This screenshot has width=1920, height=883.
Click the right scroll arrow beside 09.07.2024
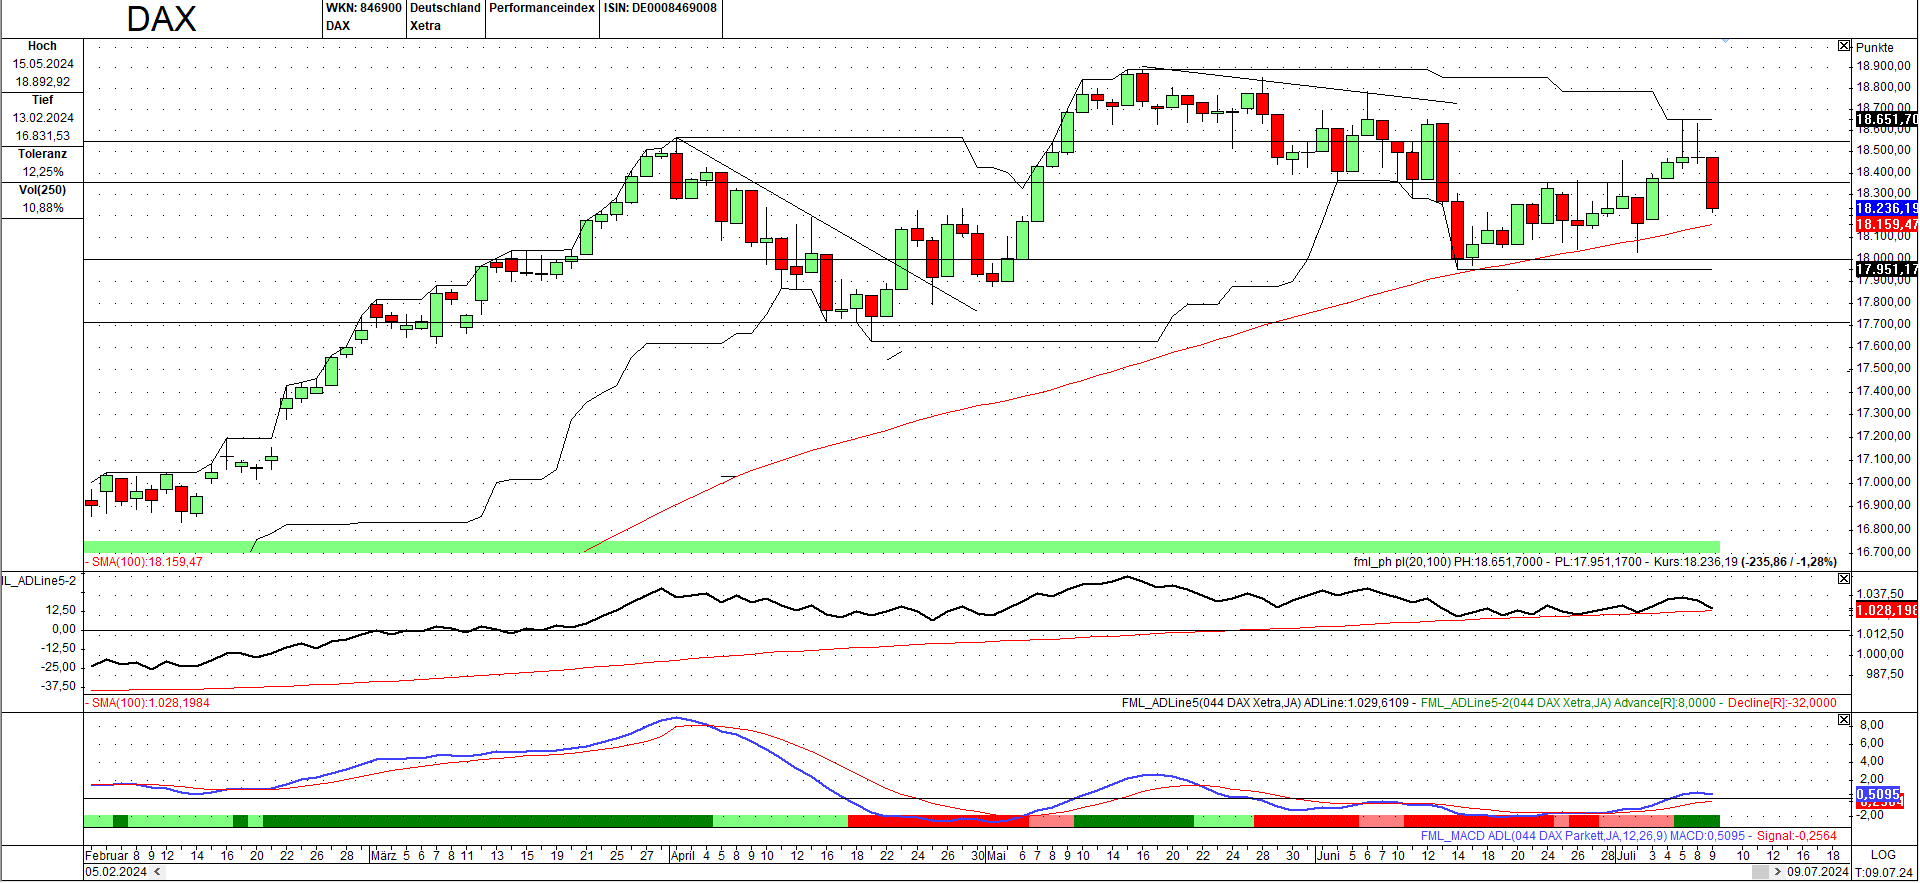pyautogui.click(x=1778, y=872)
